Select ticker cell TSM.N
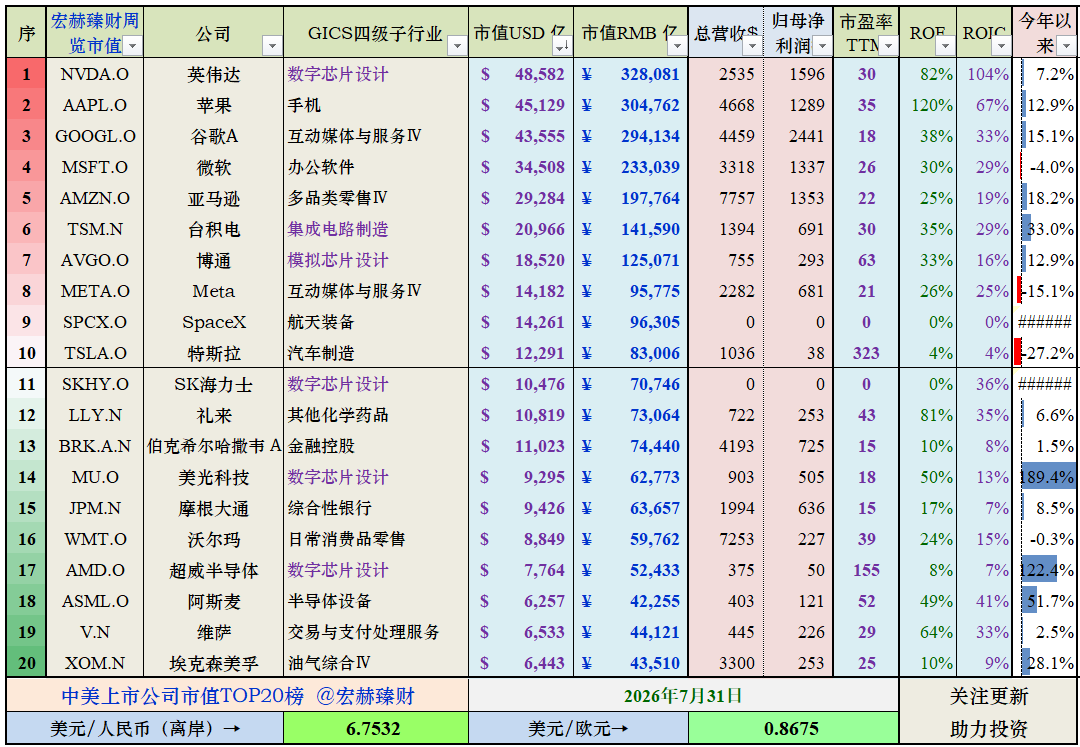 click(x=95, y=229)
